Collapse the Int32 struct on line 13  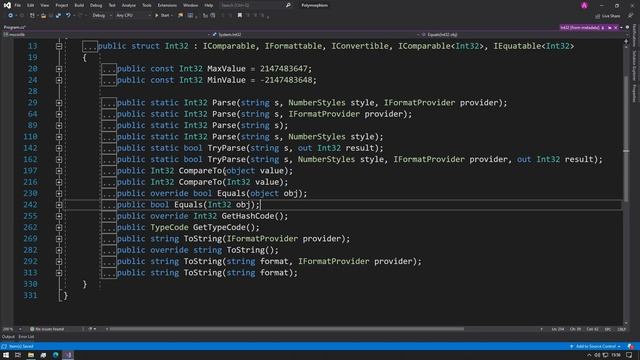(59, 46)
